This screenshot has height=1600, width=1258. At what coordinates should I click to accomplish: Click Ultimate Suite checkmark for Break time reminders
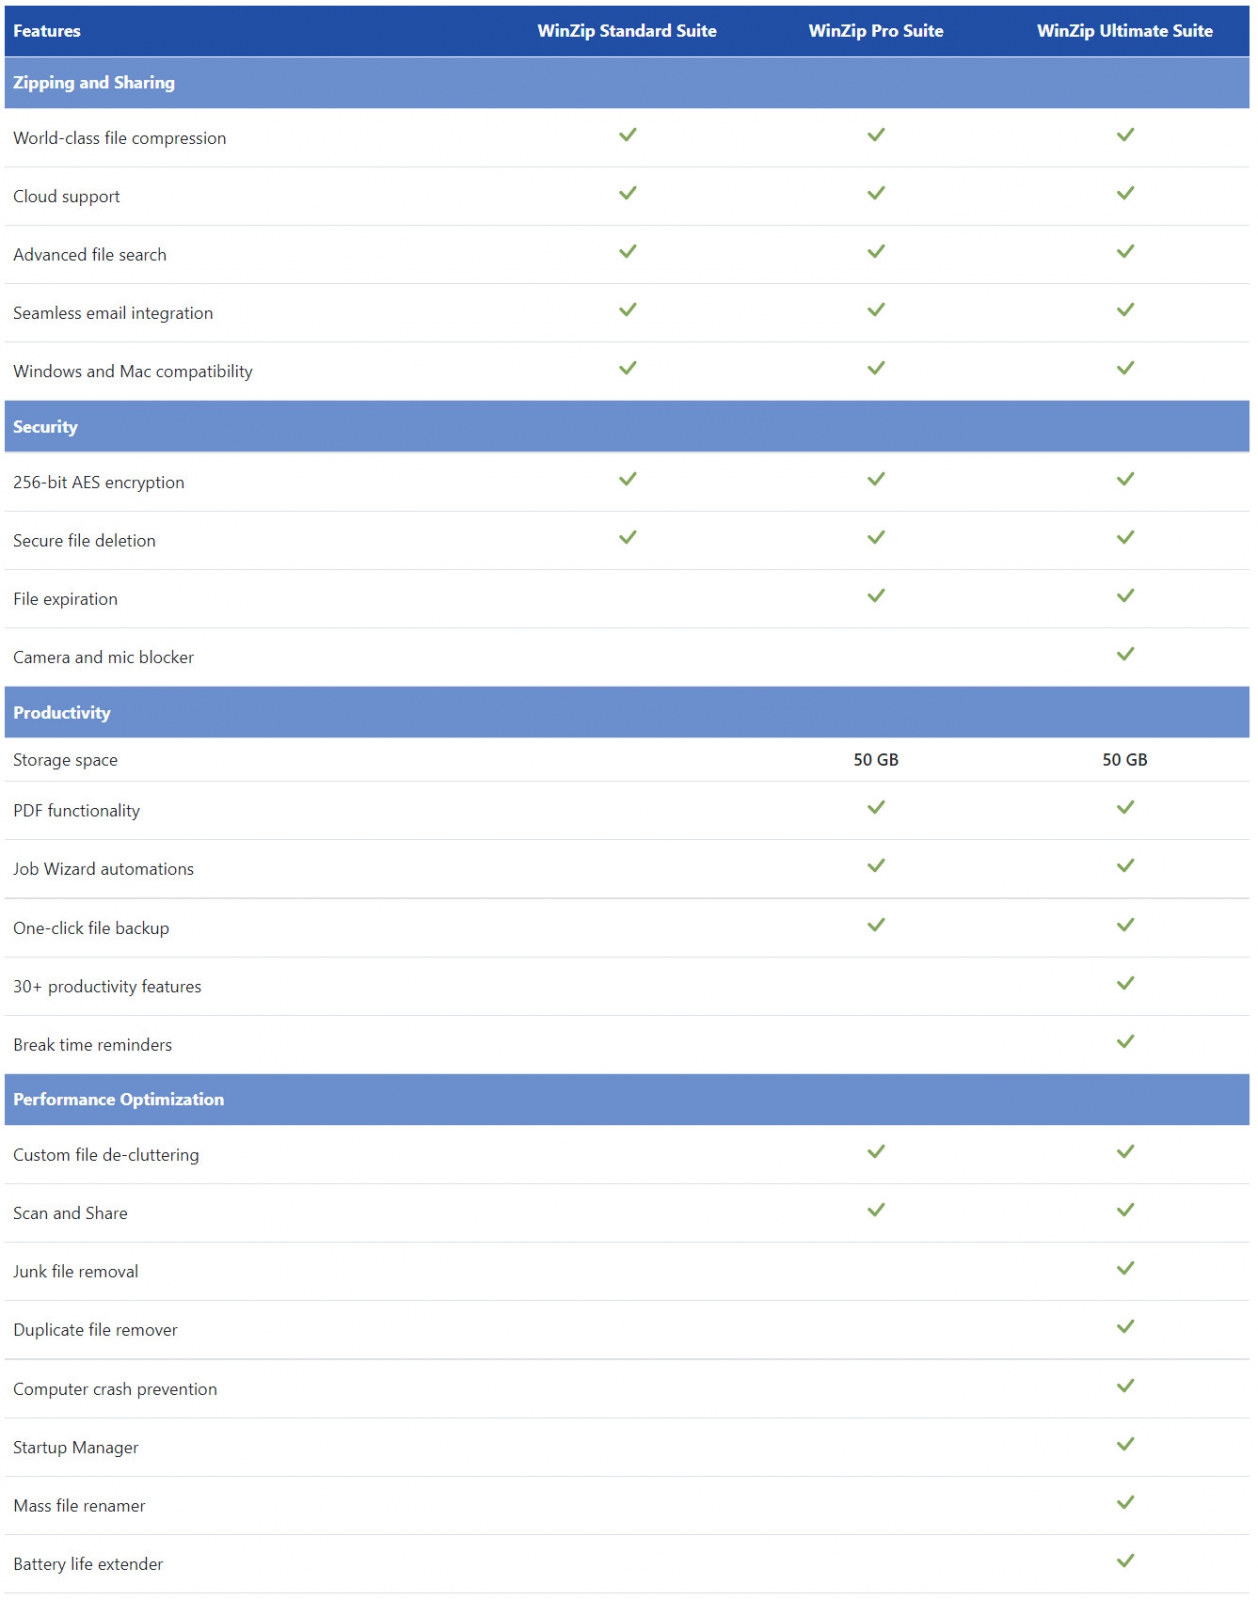pos(1125,1042)
